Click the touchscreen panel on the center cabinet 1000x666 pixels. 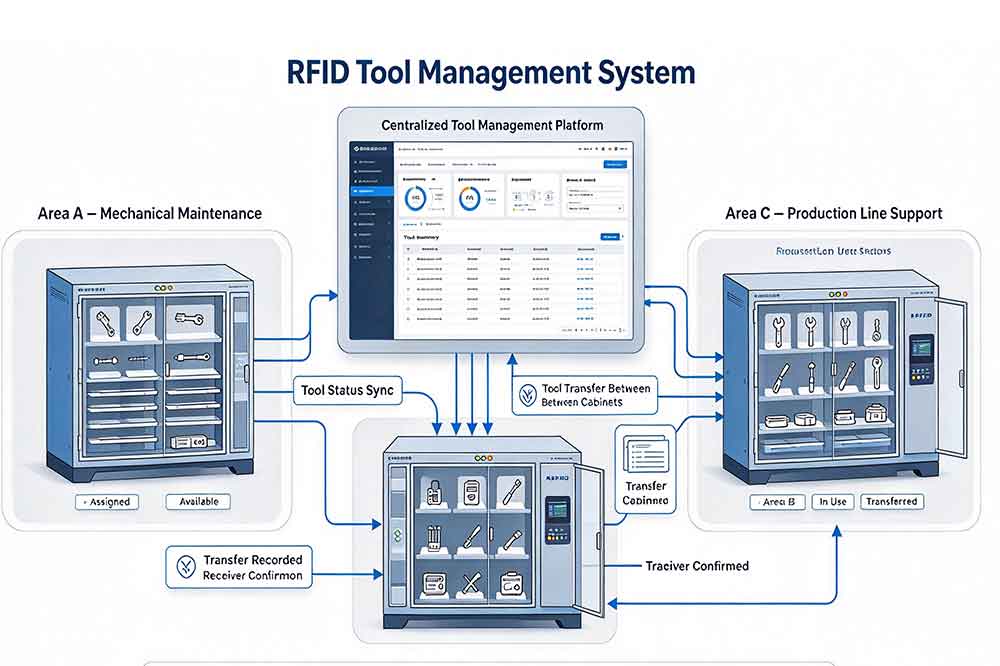tap(557, 520)
